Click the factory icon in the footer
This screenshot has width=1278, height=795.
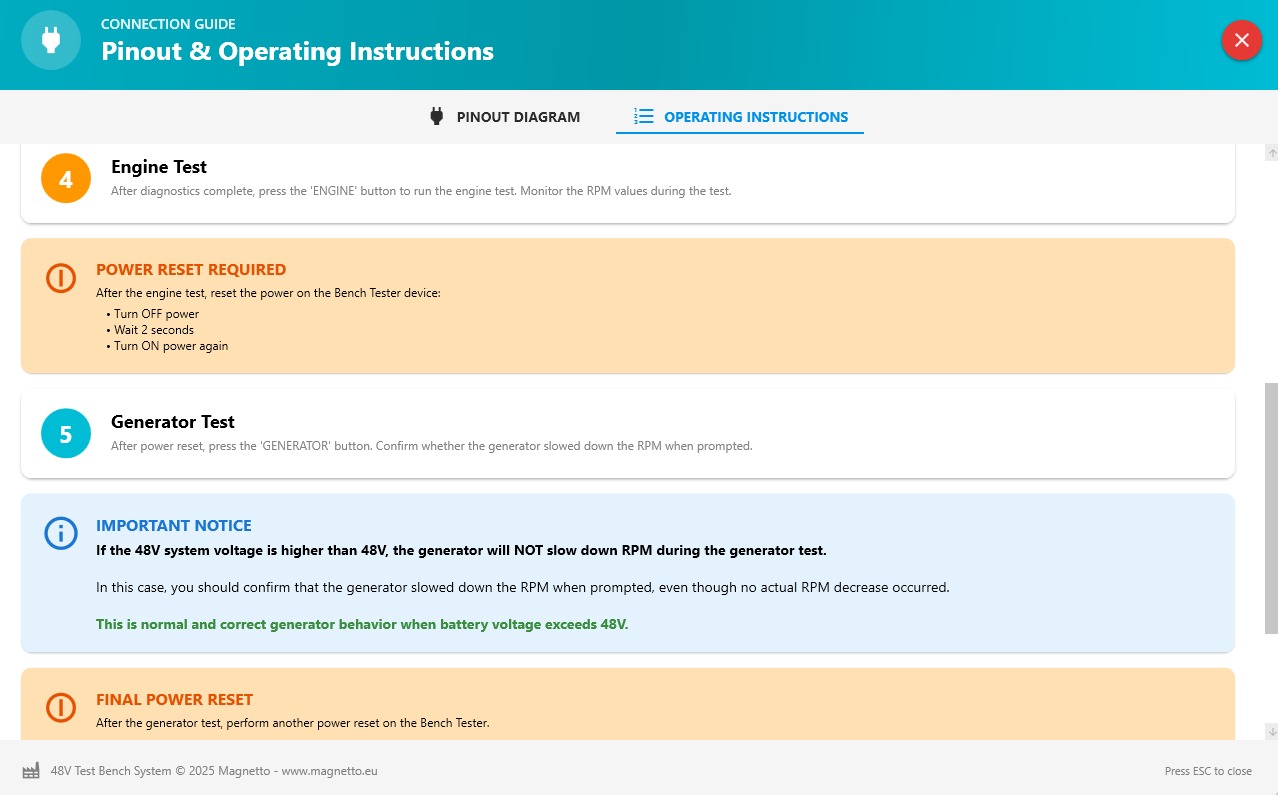[31, 771]
